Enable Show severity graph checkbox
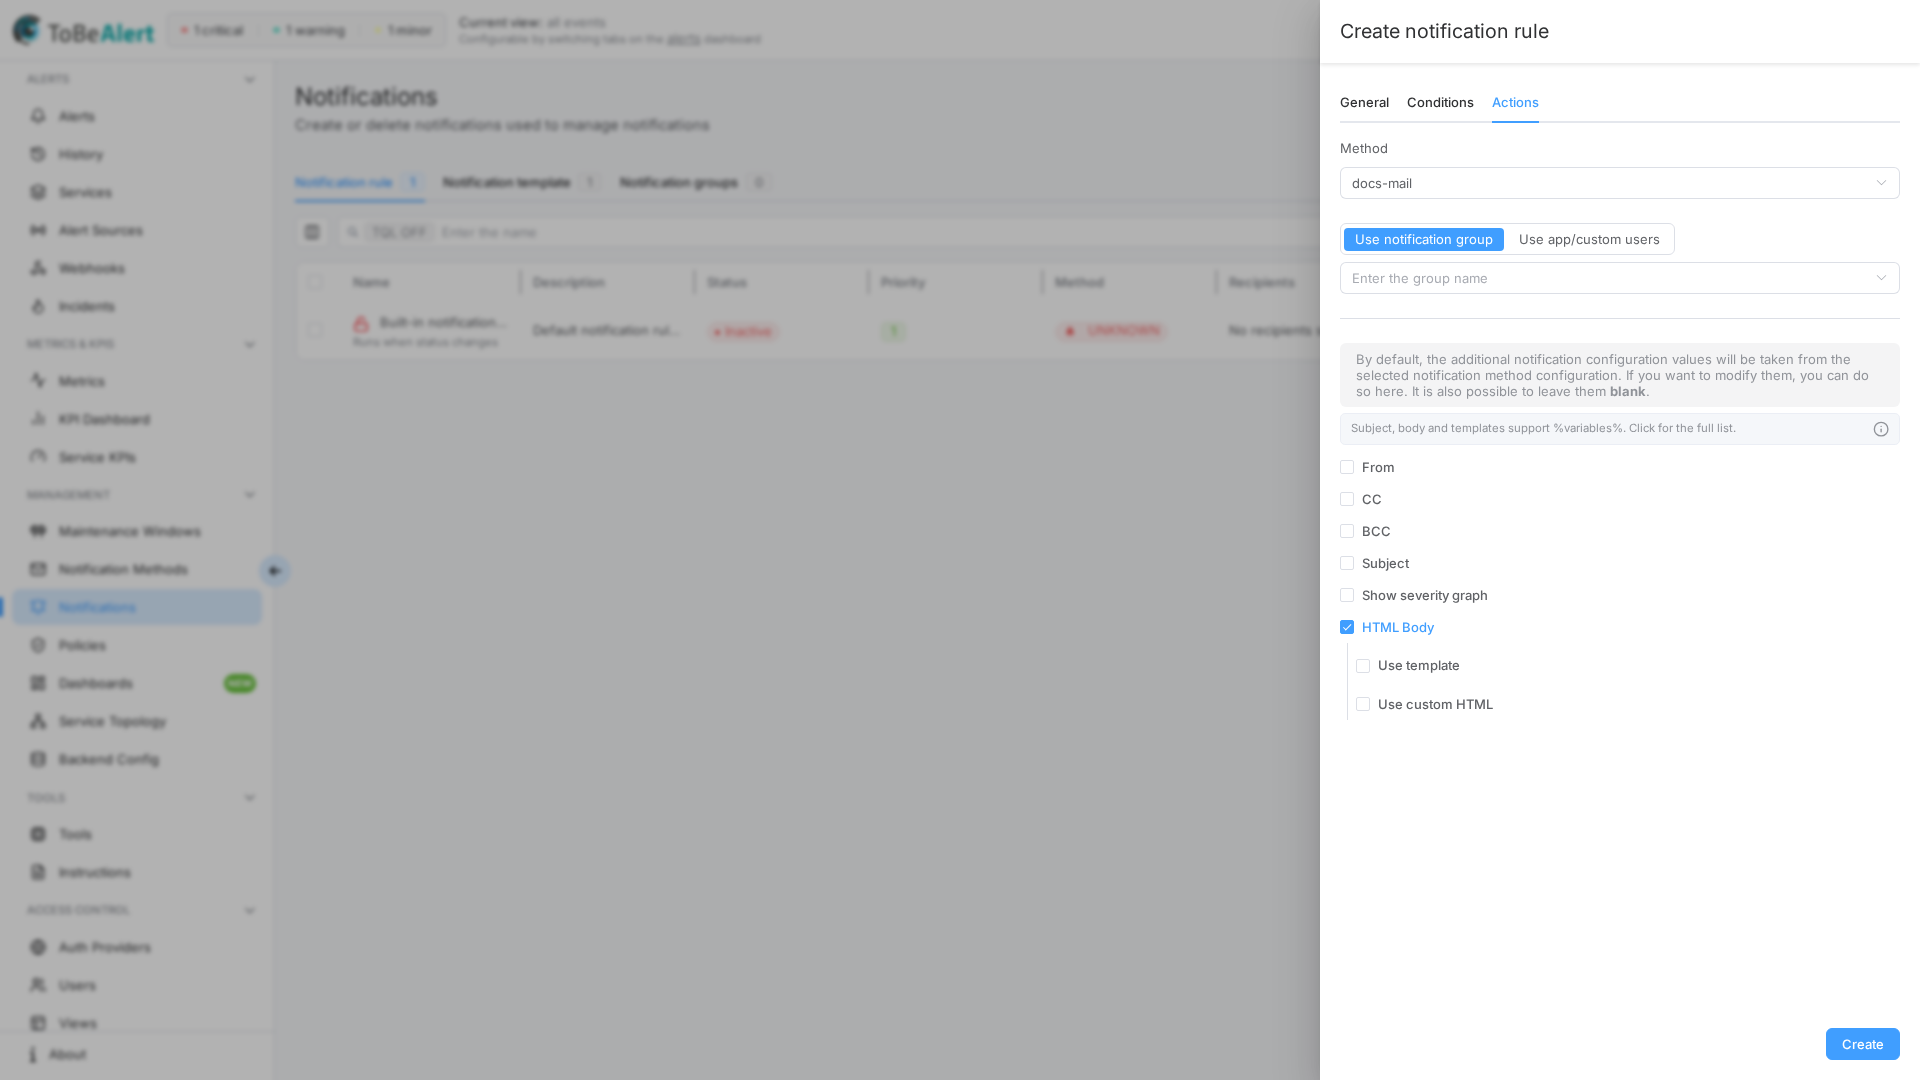Image resolution: width=1920 pixels, height=1080 pixels. coord(1347,595)
